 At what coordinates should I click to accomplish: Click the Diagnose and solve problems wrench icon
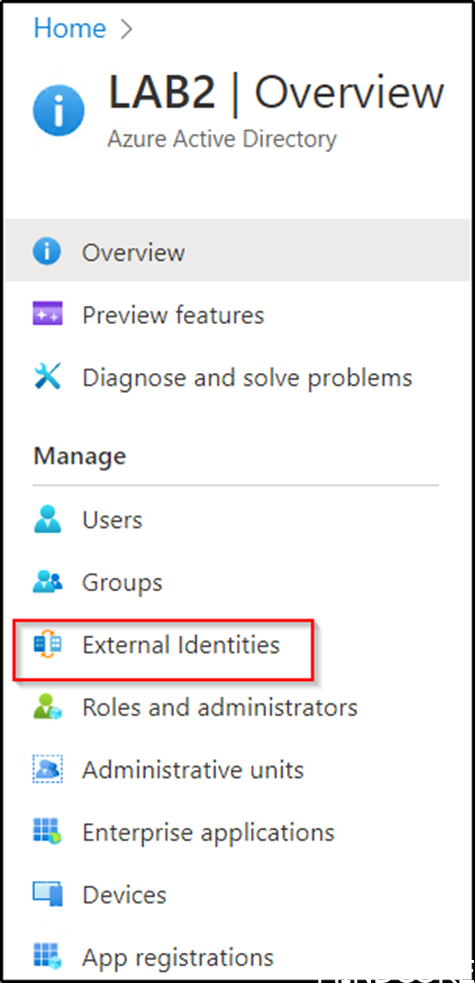pos(47,377)
